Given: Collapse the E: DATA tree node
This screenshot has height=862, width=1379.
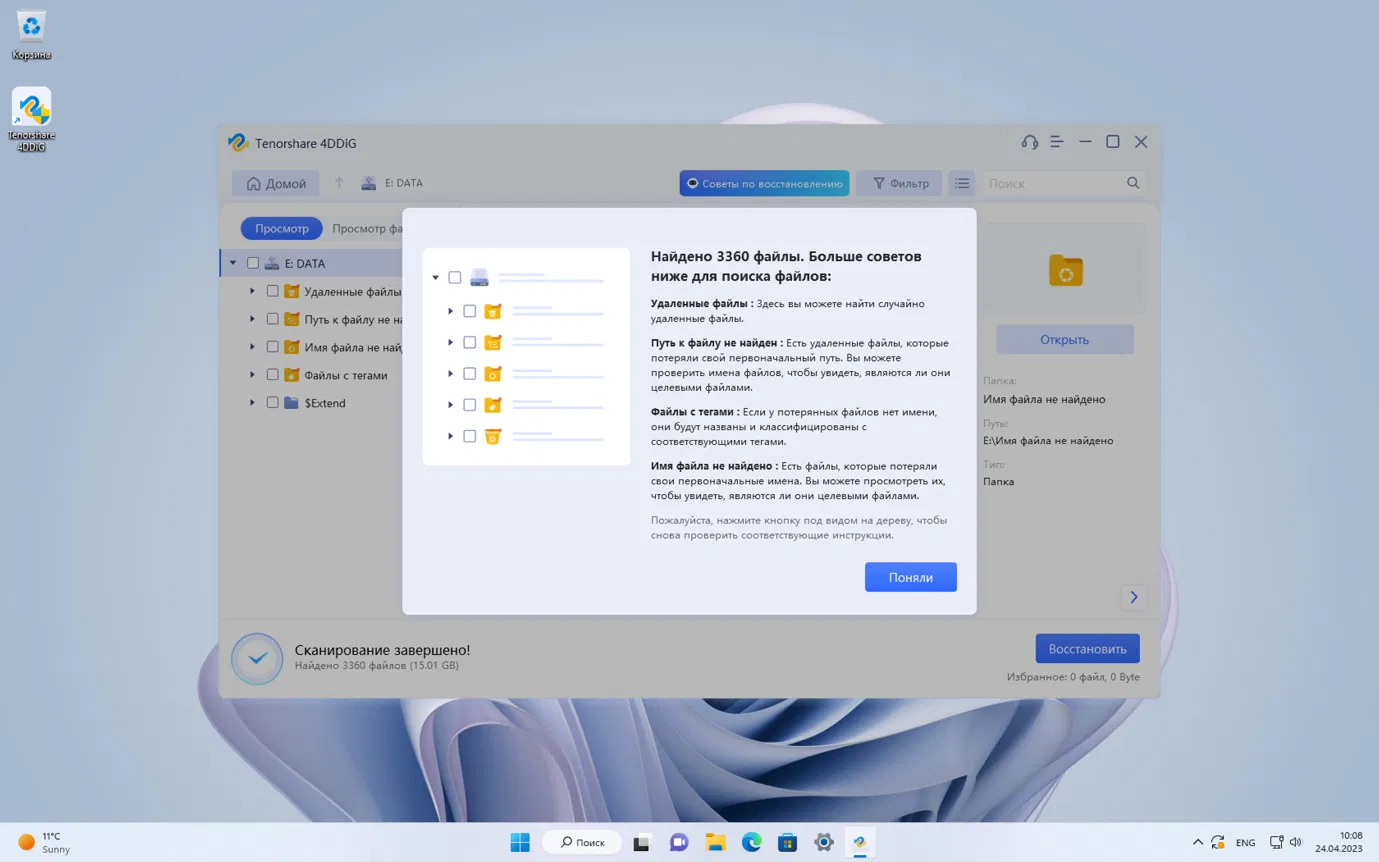Looking at the screenshot, I should coord(233,263).
